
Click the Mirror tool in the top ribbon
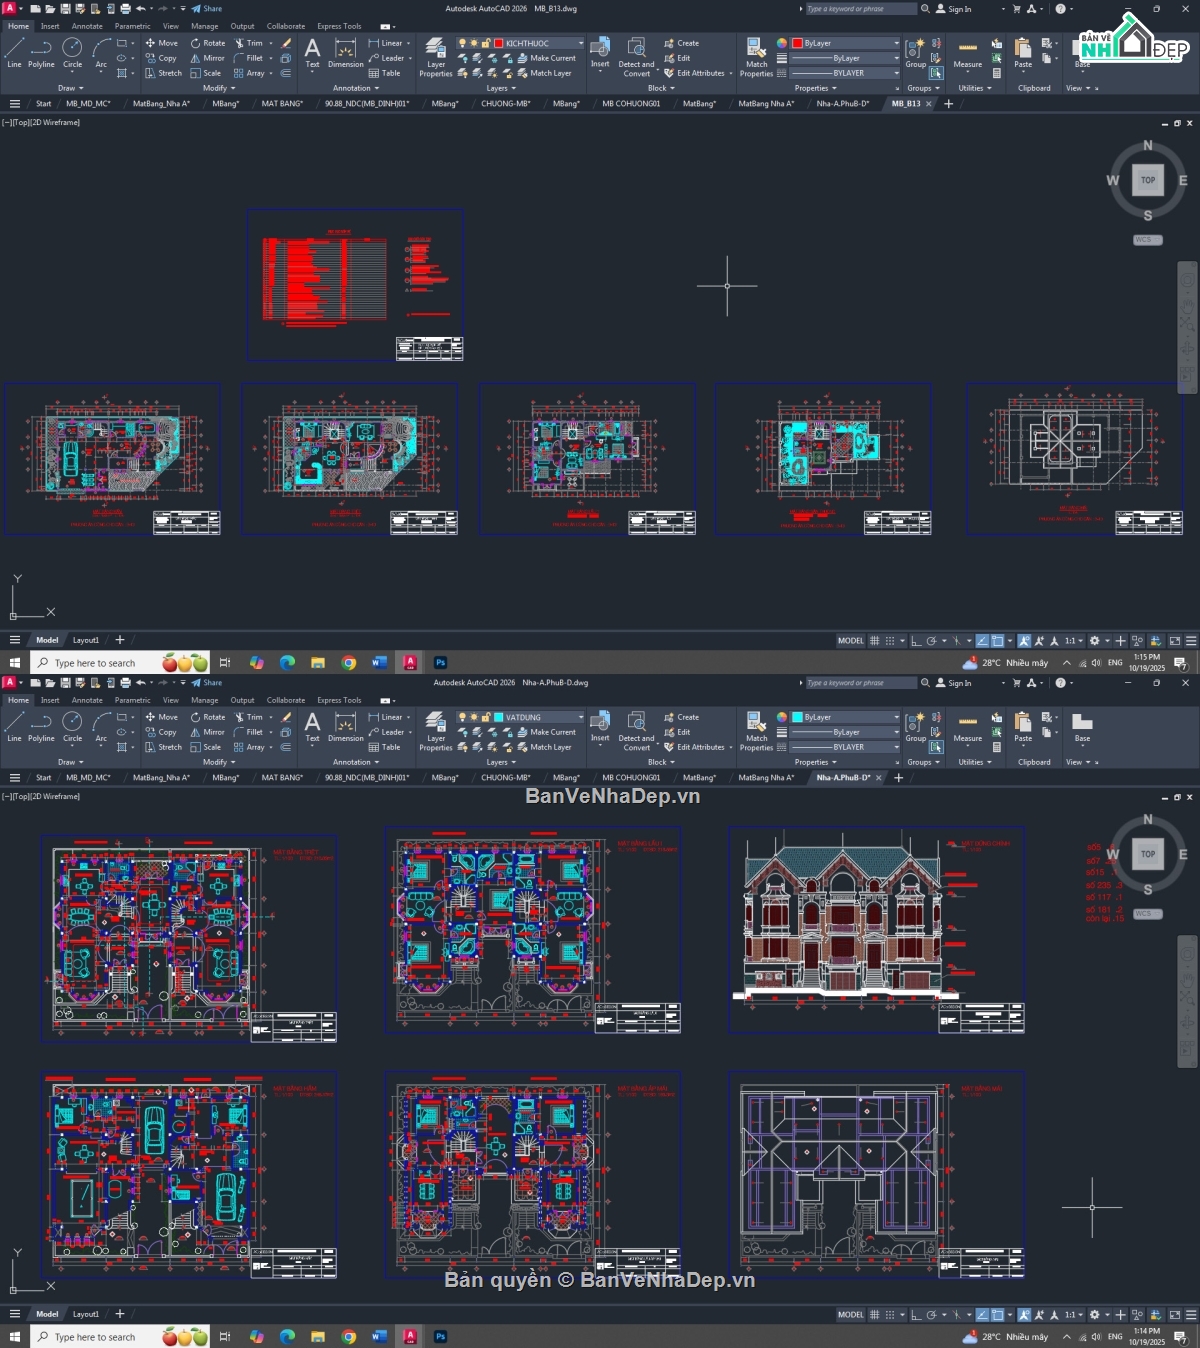point(208,58)
